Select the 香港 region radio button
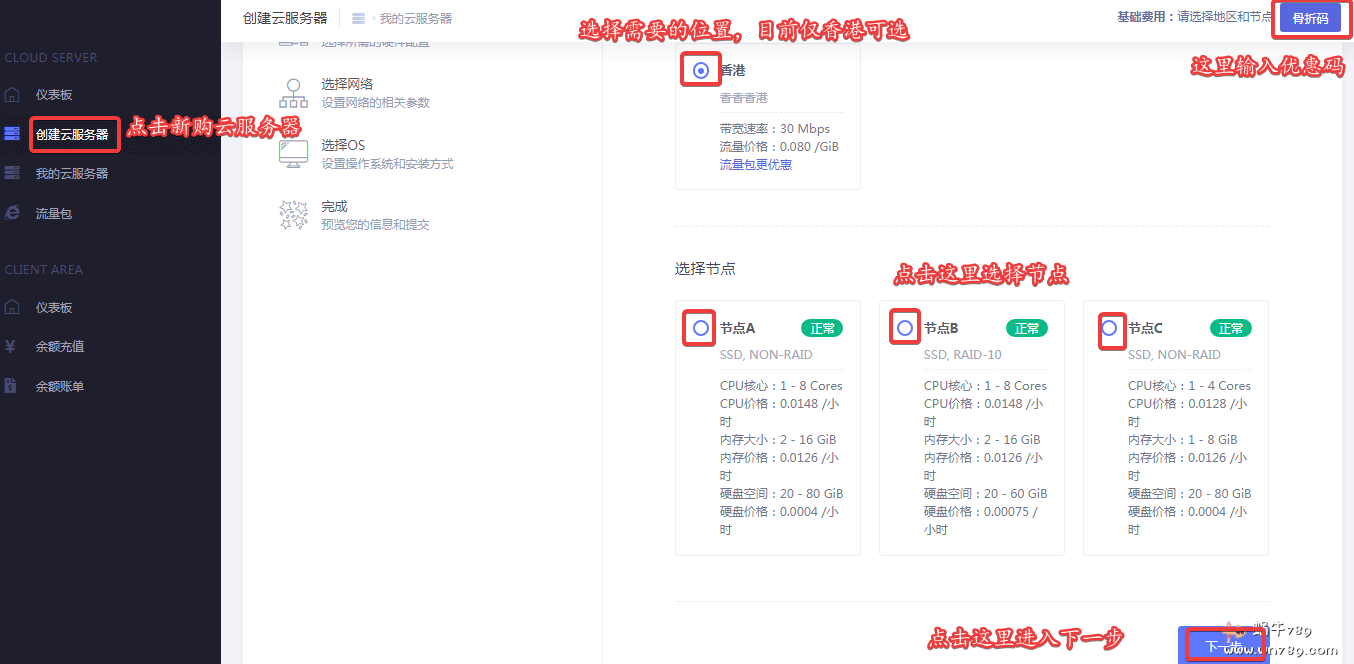This screenshot has height=664, width=1354. 701,71
